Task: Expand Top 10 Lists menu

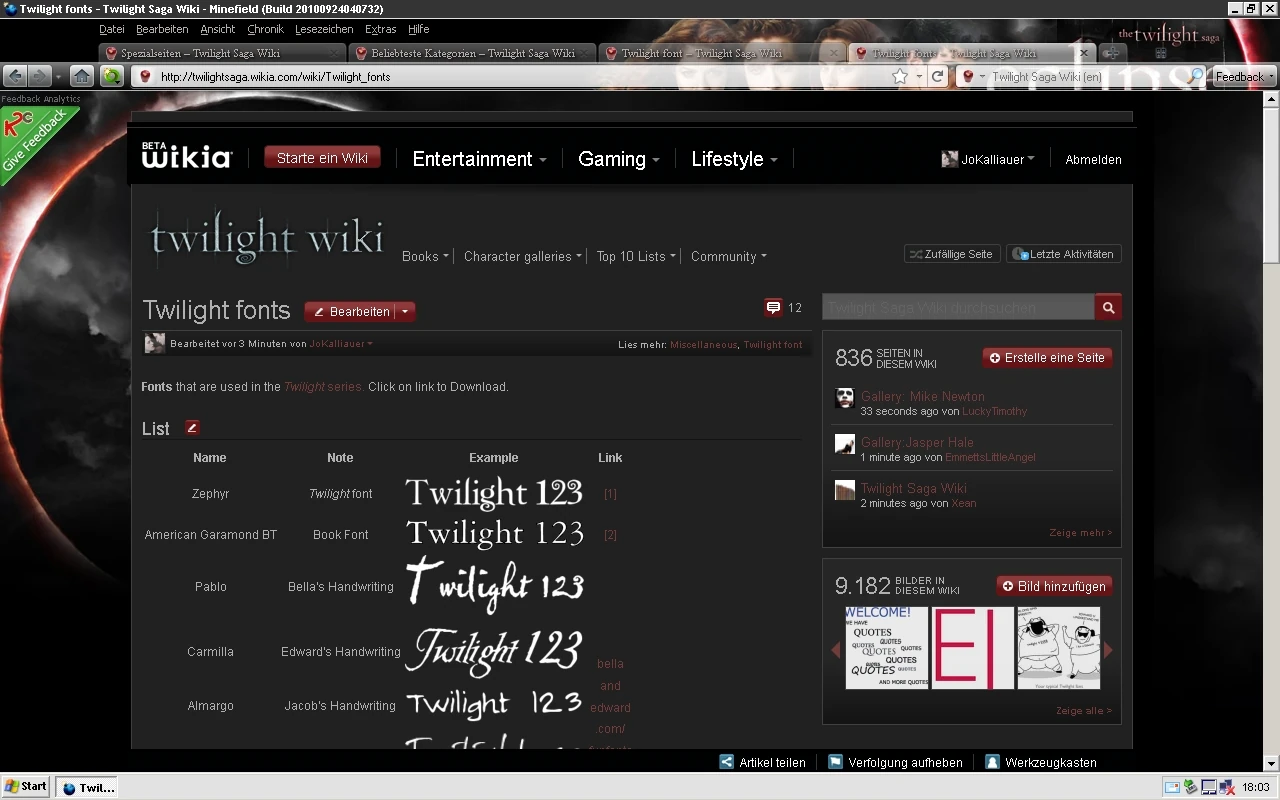Action: coord(636,256)
